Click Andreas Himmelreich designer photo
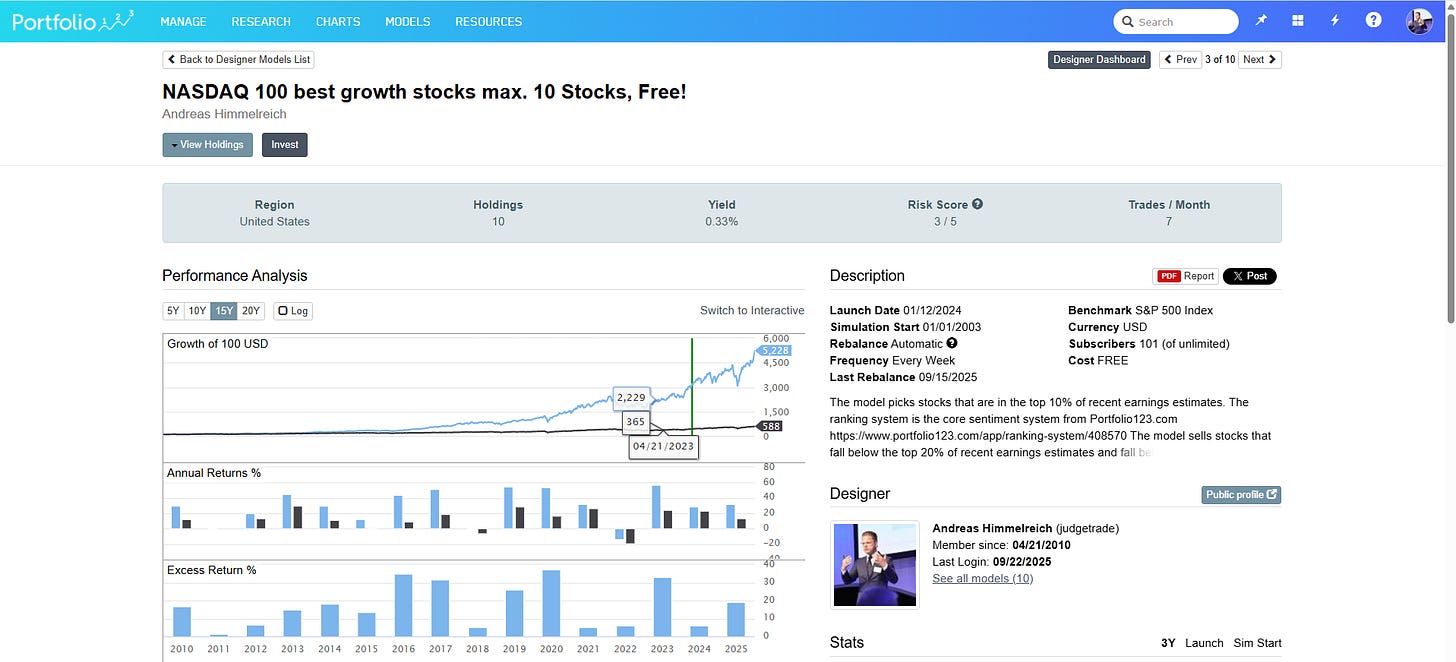Viewport: 1456px width, 662px height. [875, 563]
